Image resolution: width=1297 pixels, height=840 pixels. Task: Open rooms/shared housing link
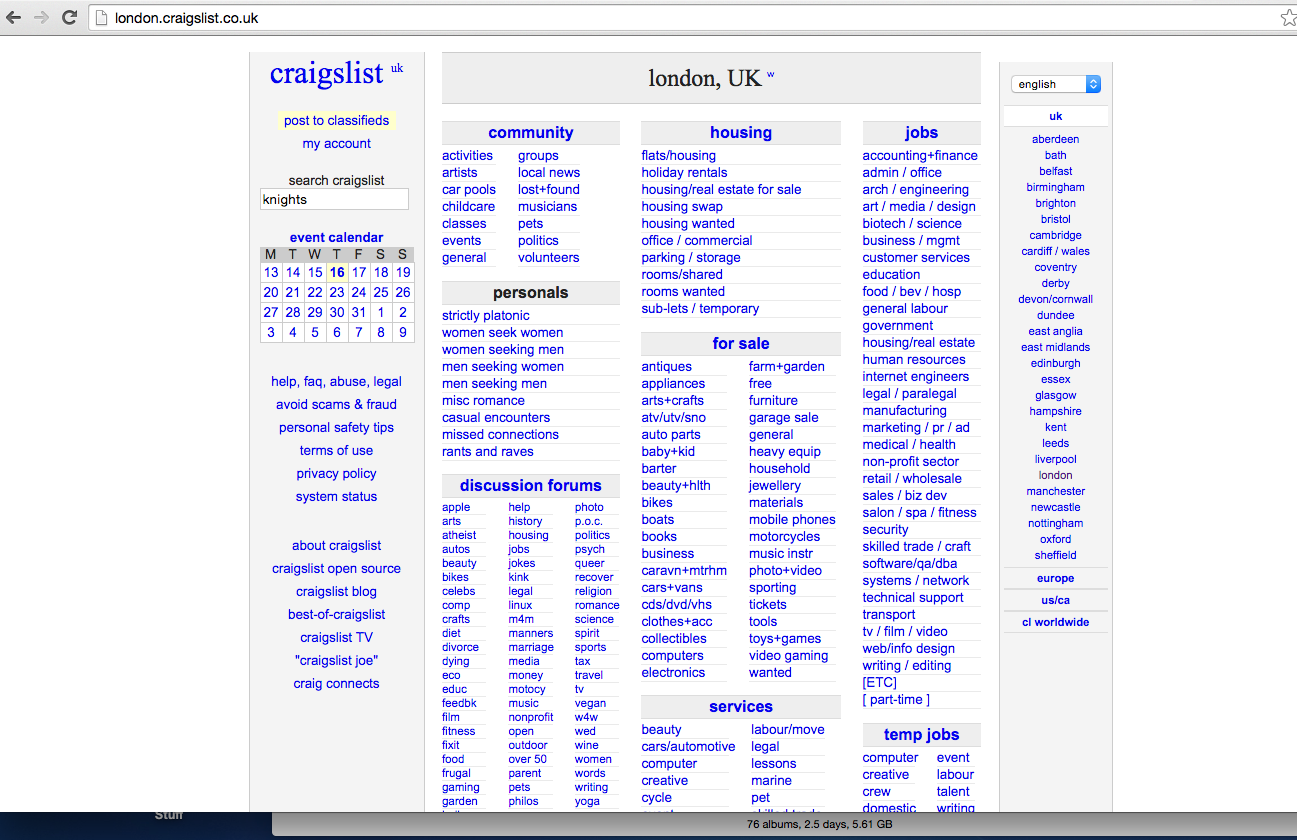tap(682, 274)
